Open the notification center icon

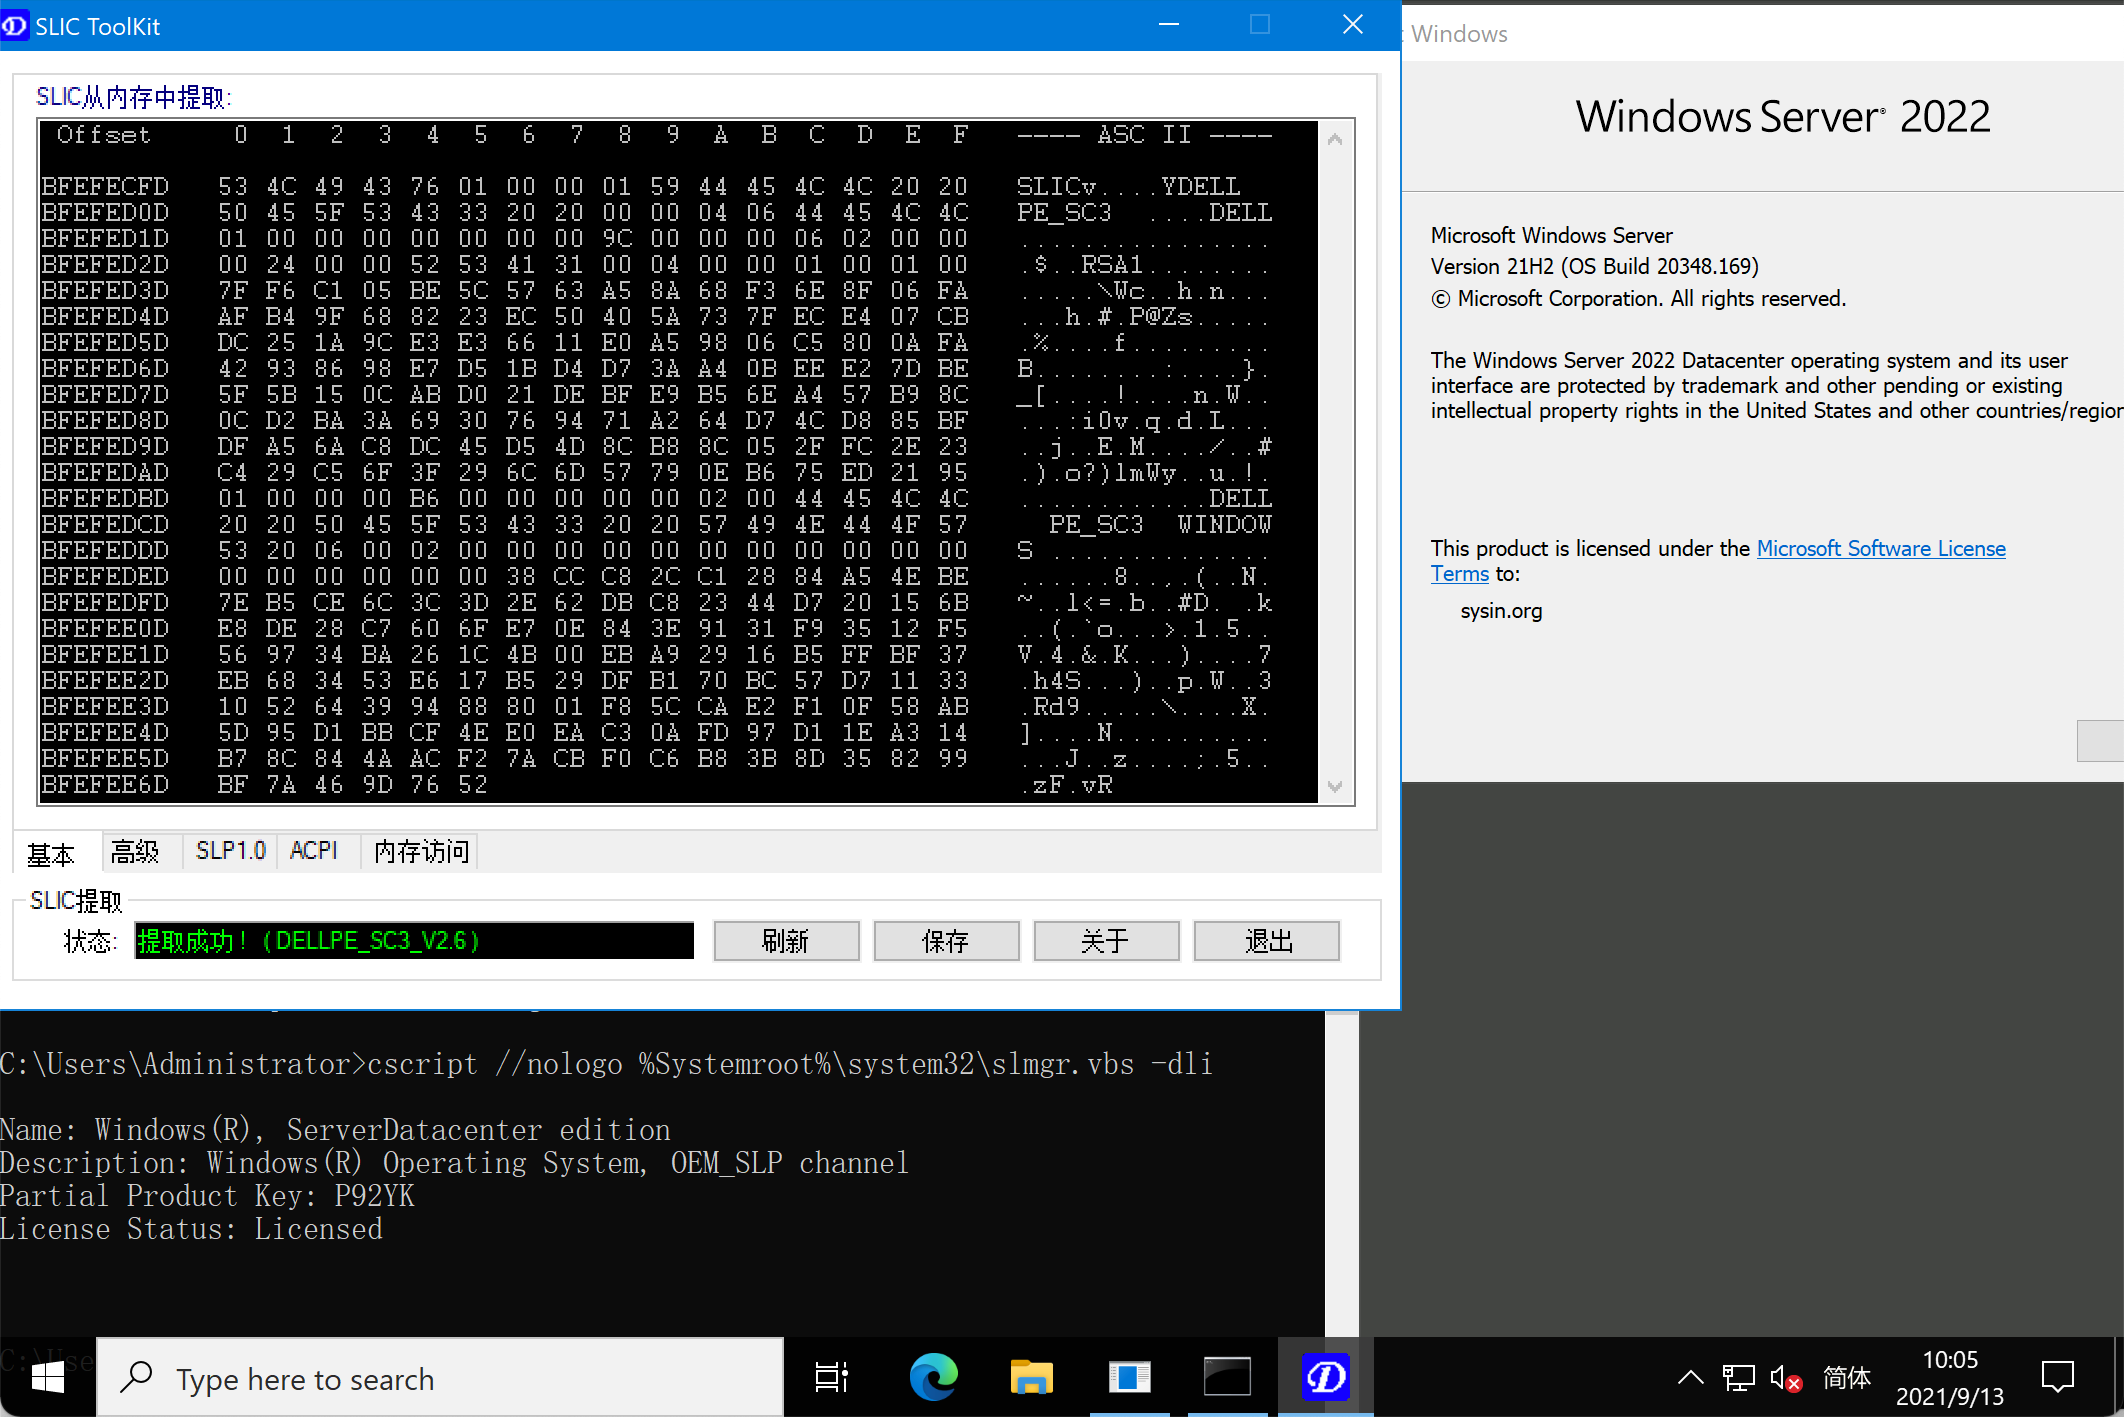(x=2058, y=1378)
